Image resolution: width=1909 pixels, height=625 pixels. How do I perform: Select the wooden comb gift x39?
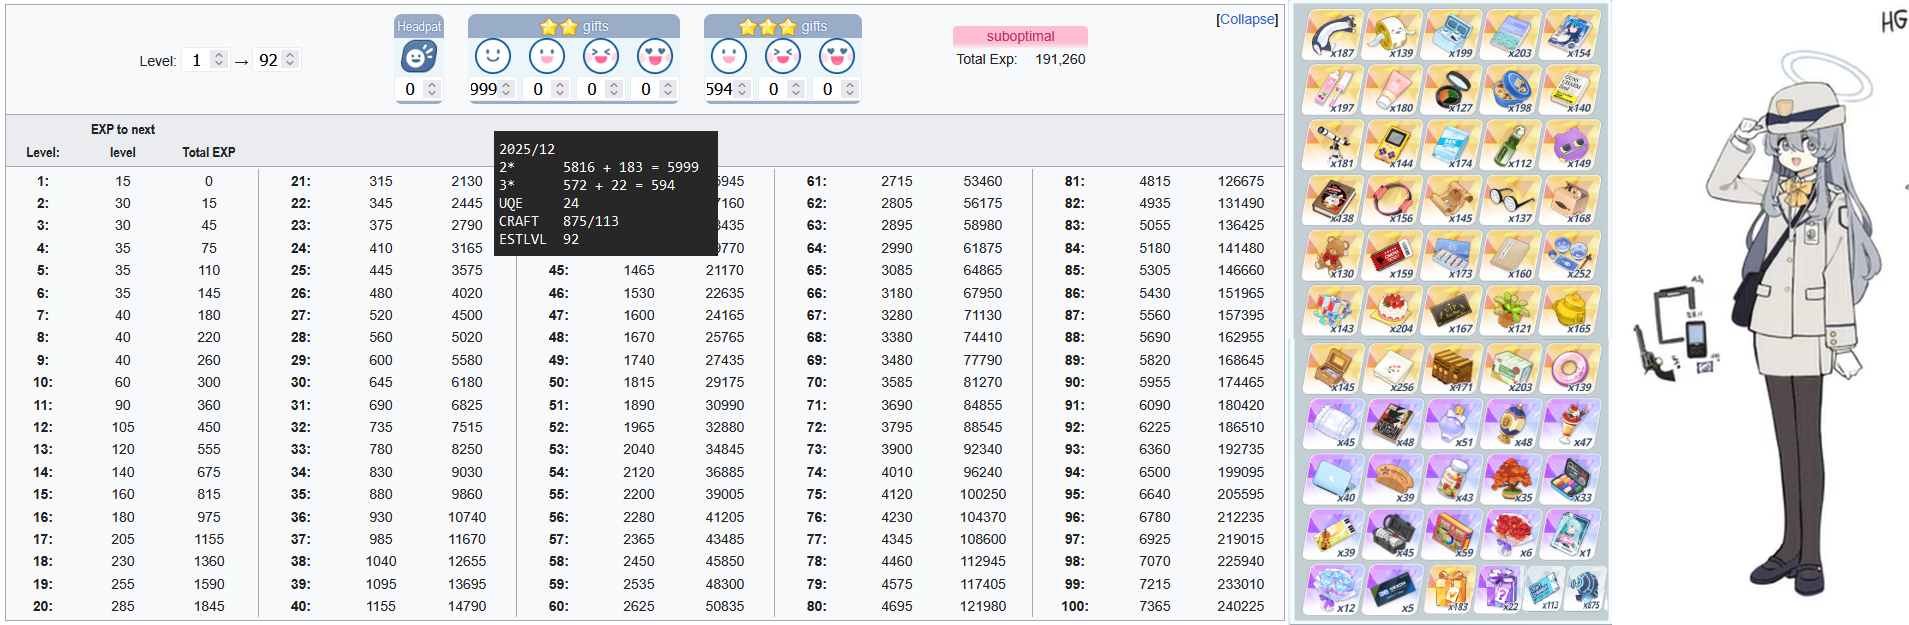(x=1392, y=479)
